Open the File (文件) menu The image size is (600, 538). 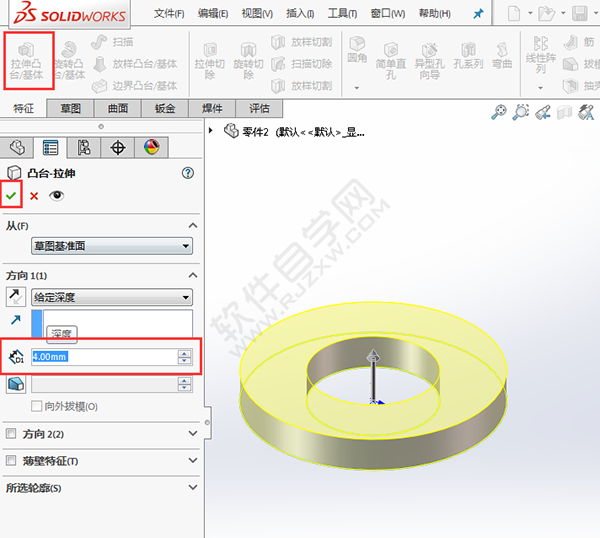[x=169, y=14]
